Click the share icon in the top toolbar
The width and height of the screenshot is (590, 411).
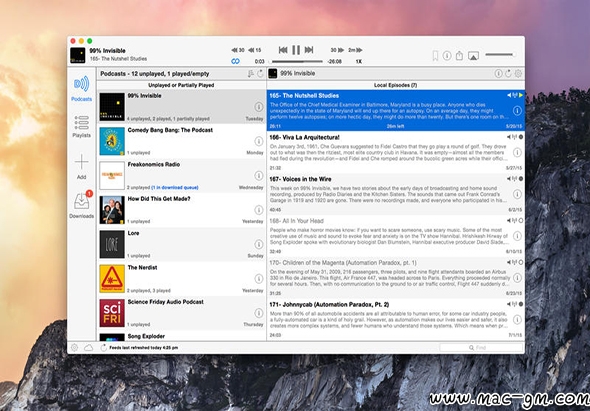point(459,56)
